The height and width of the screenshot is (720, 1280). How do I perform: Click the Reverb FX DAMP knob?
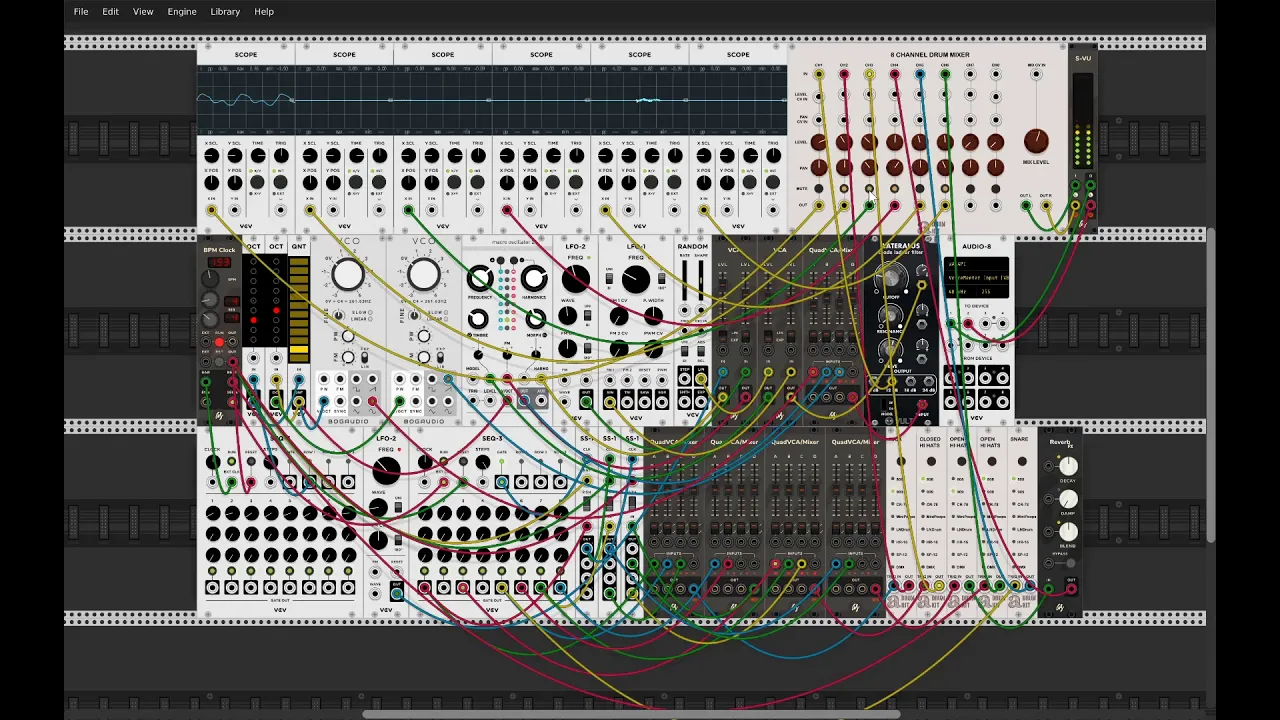click(x=1069, y=499)
